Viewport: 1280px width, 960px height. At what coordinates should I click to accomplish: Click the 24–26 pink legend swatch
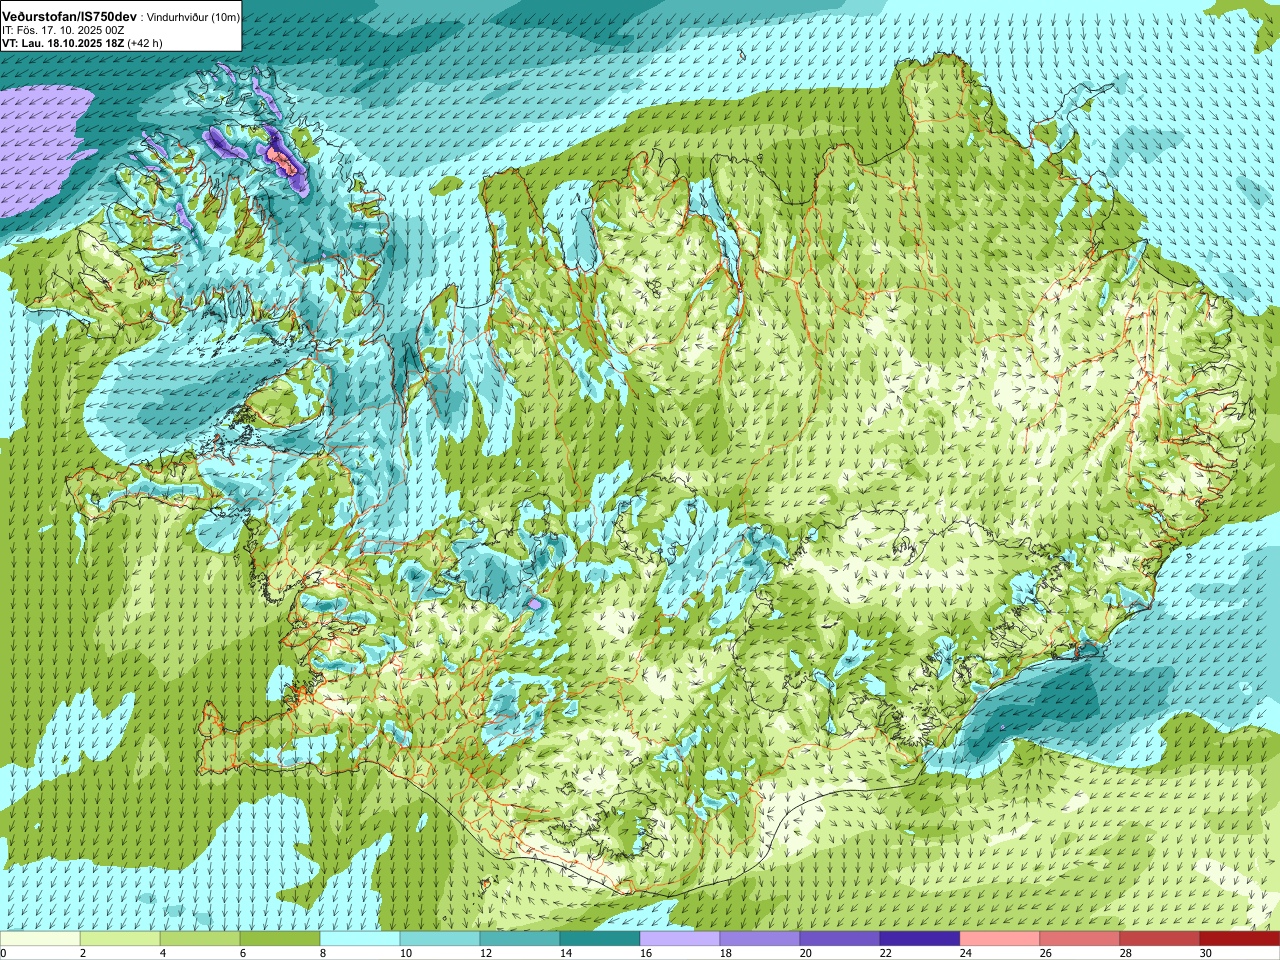(x=1000, y=939)
